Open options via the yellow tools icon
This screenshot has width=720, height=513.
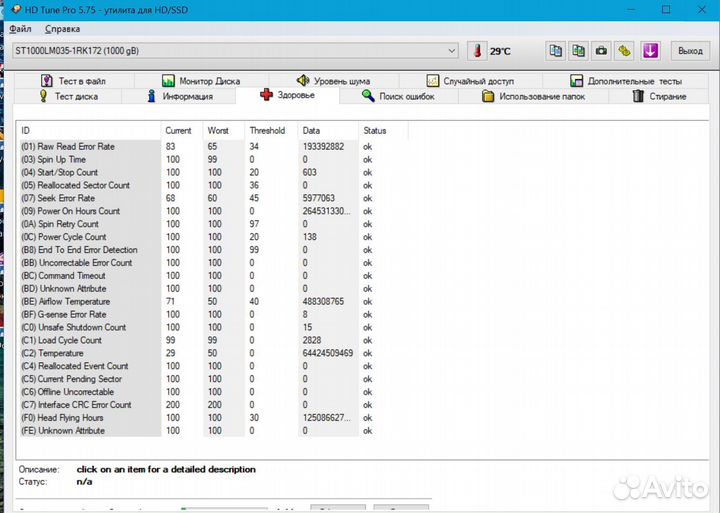625,50
